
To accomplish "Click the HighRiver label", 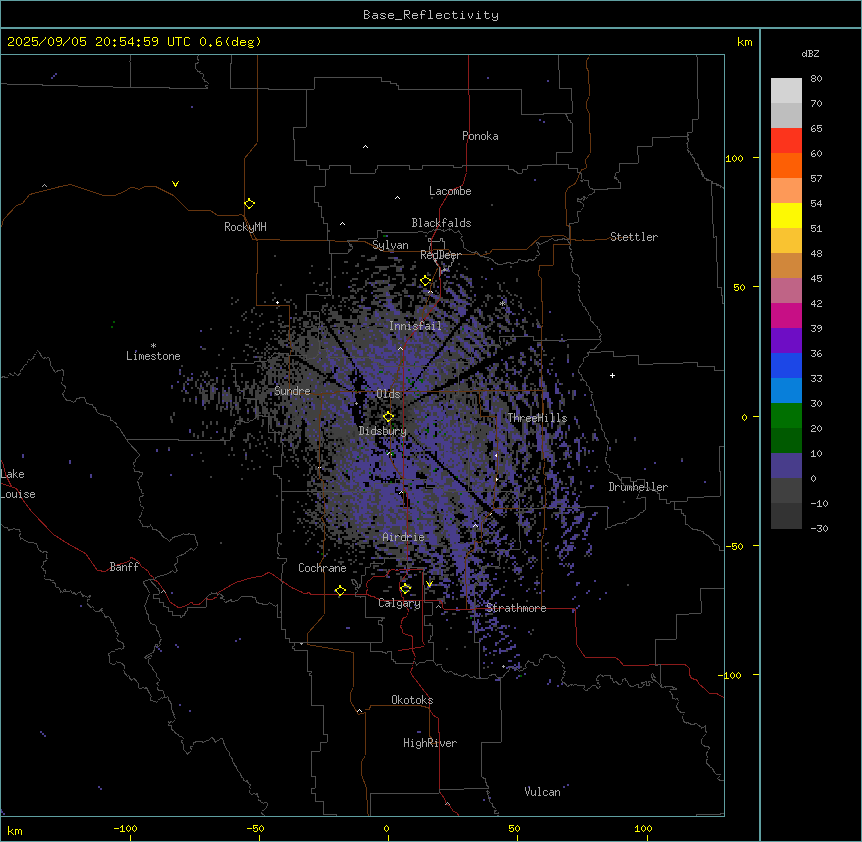I will coord(430,743).
